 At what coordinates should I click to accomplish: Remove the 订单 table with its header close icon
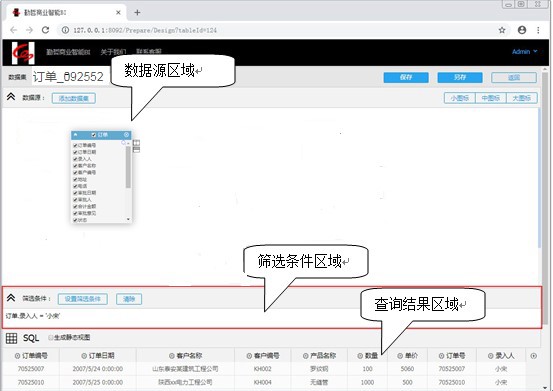pyautogui.click(x=126, y=135)
